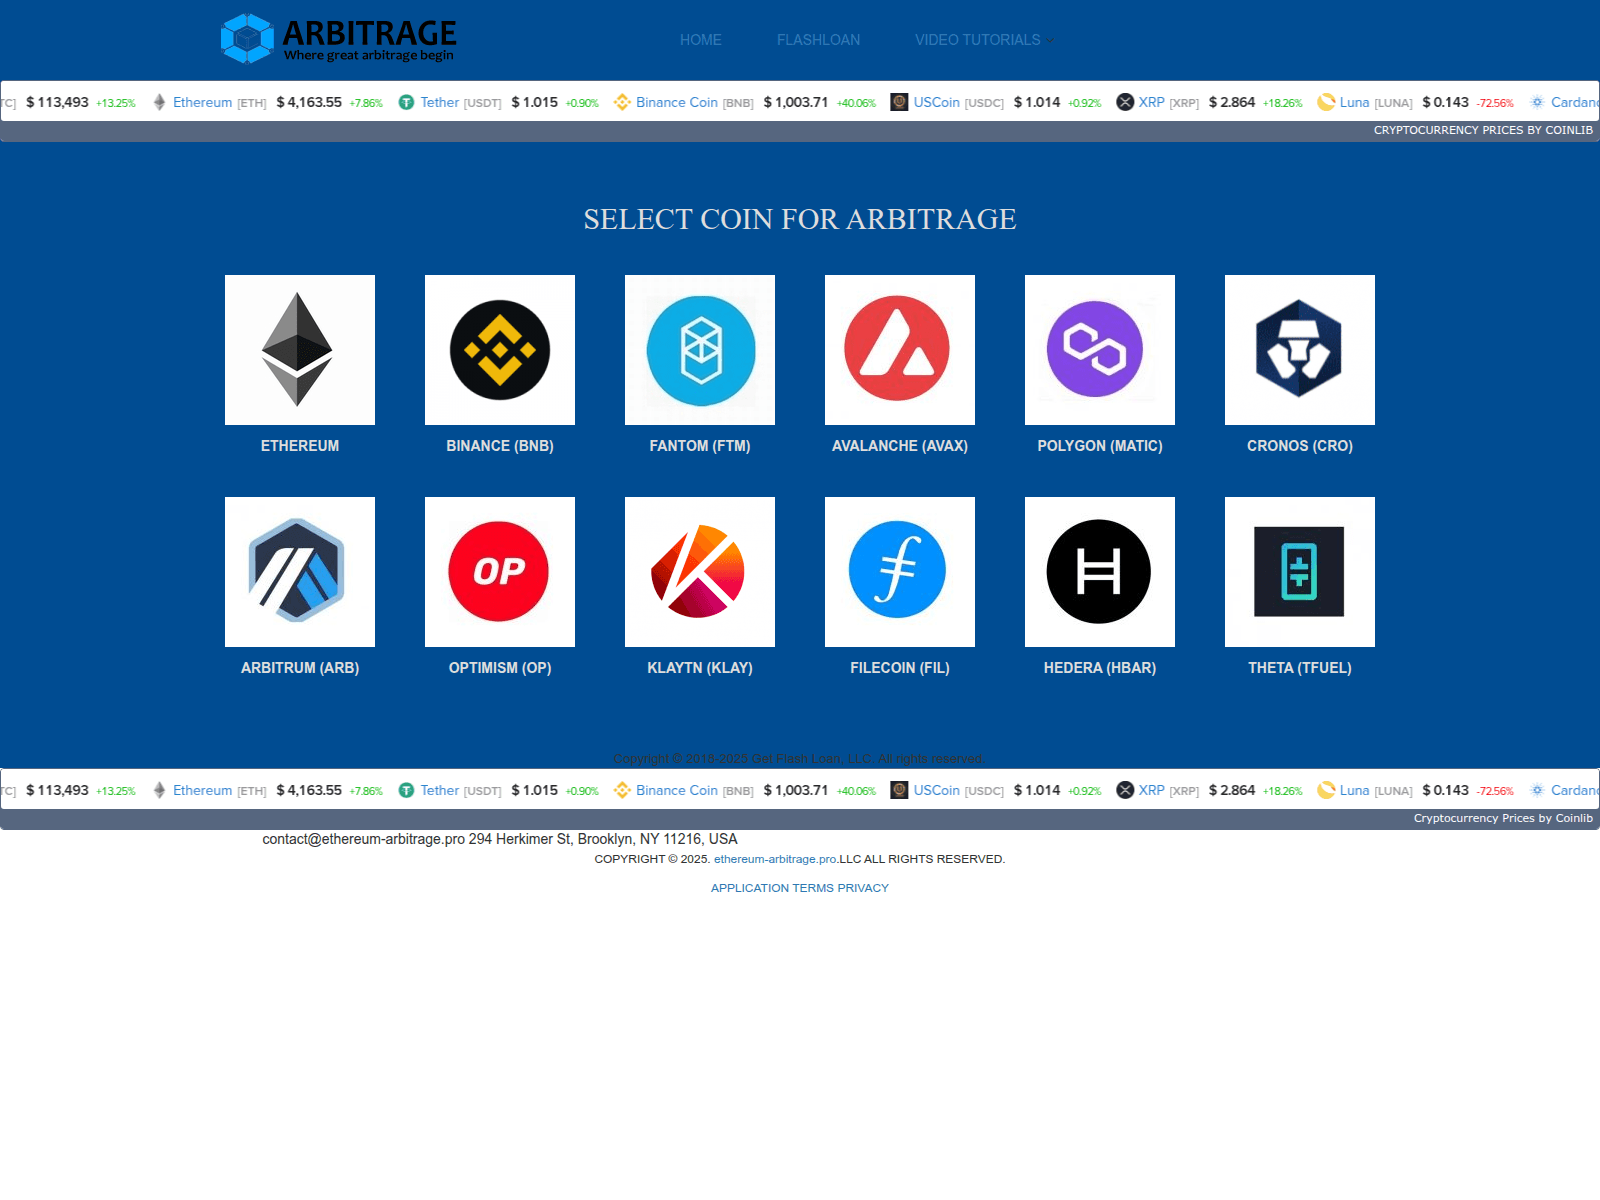Screen dimensions: 1600x1200
Task: Click the $4,163.55 Ethereum price in top ticker
Action: pos(309,102)
